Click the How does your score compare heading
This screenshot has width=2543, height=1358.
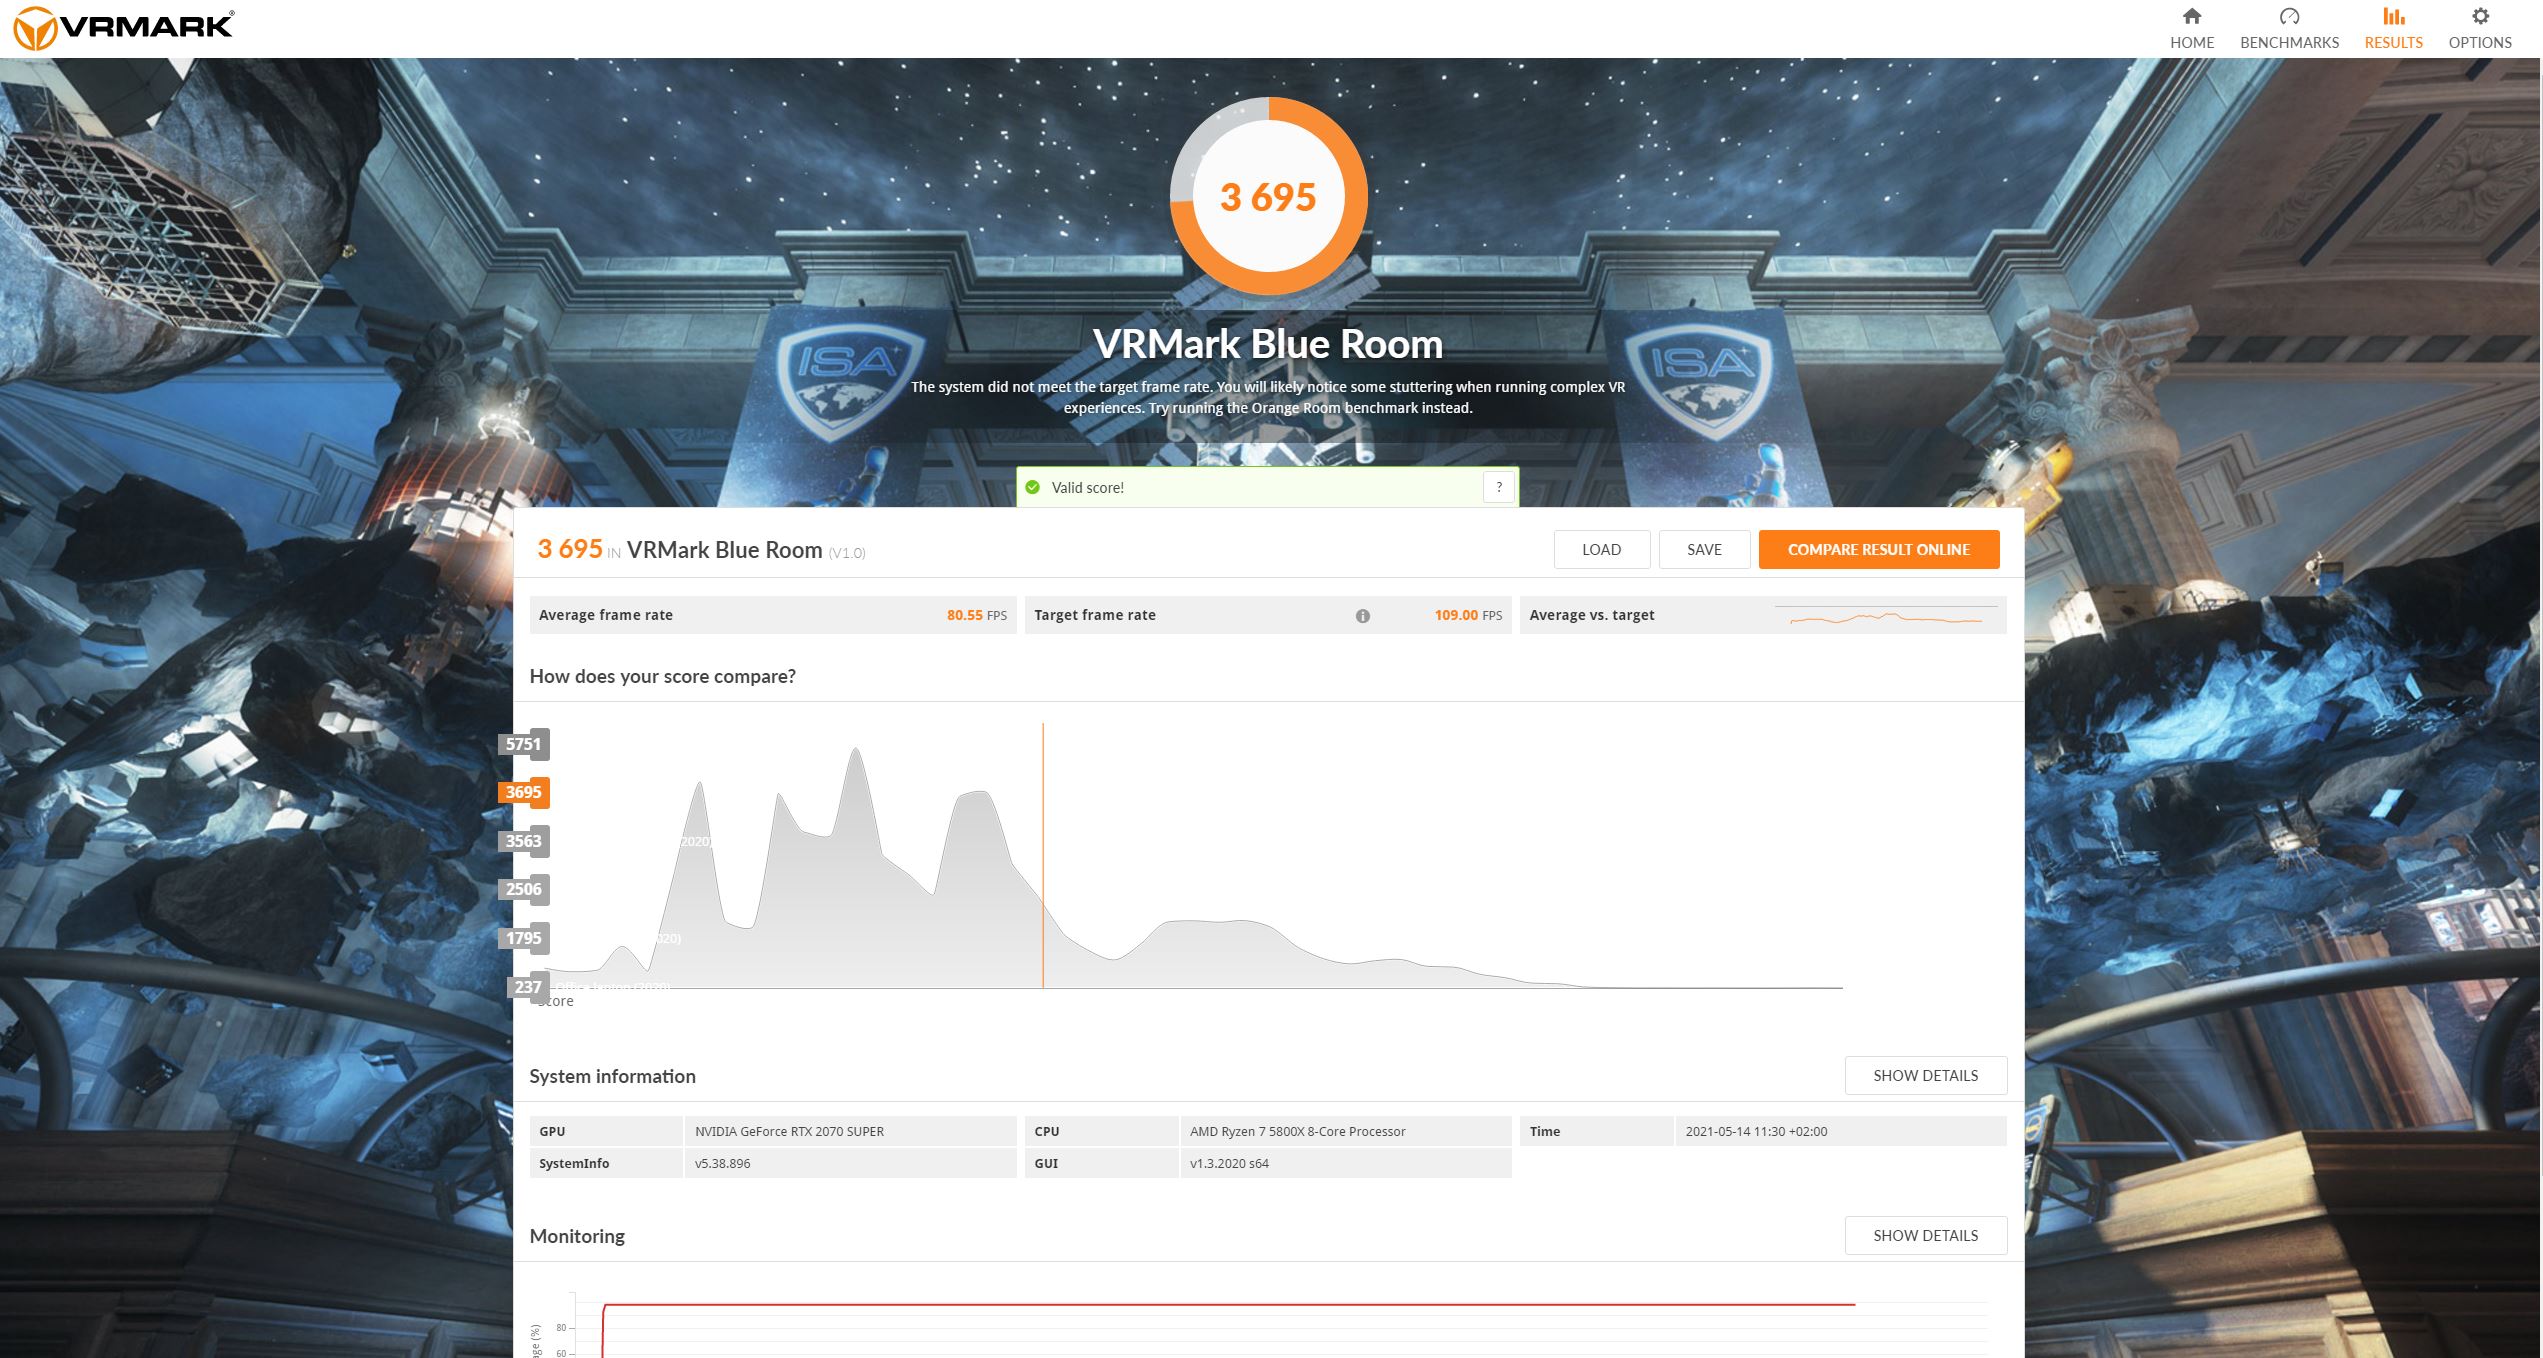pyautogui.click(x=662, y=676)
